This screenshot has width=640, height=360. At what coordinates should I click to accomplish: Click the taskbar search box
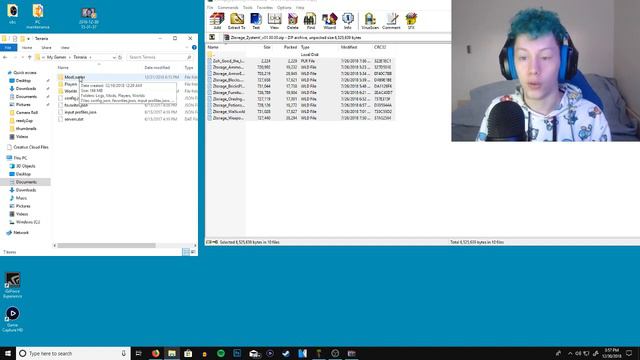(x=73, y=353)
